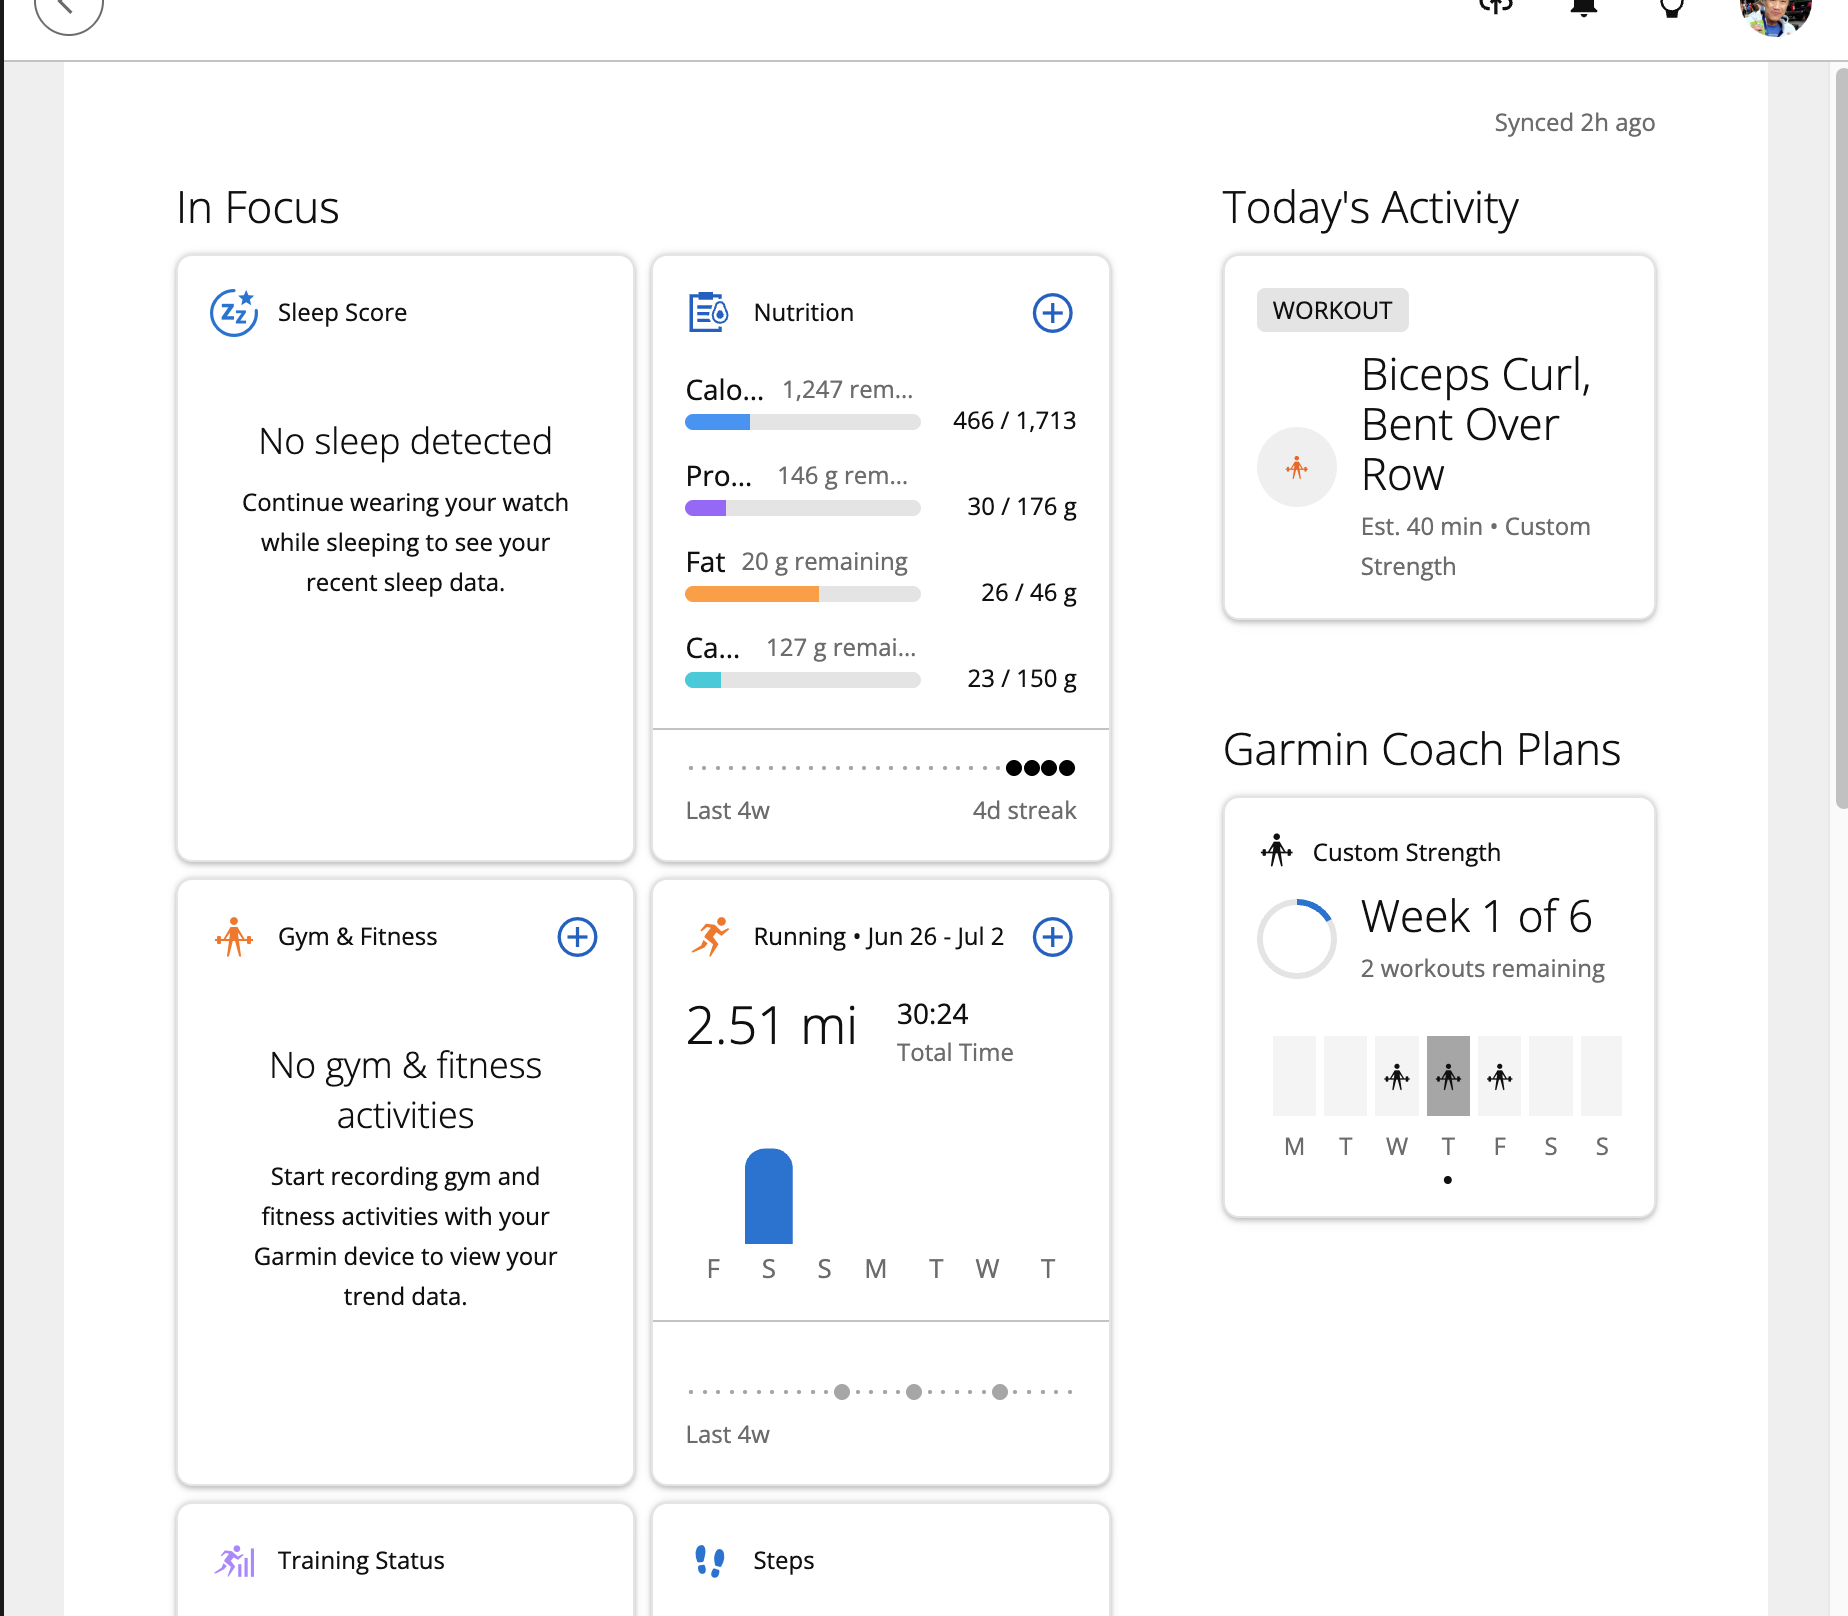This screenshot has width=1848, height=1616.
Task: Add a Gym & Fitness activity
Action: (x=577, y=937)
